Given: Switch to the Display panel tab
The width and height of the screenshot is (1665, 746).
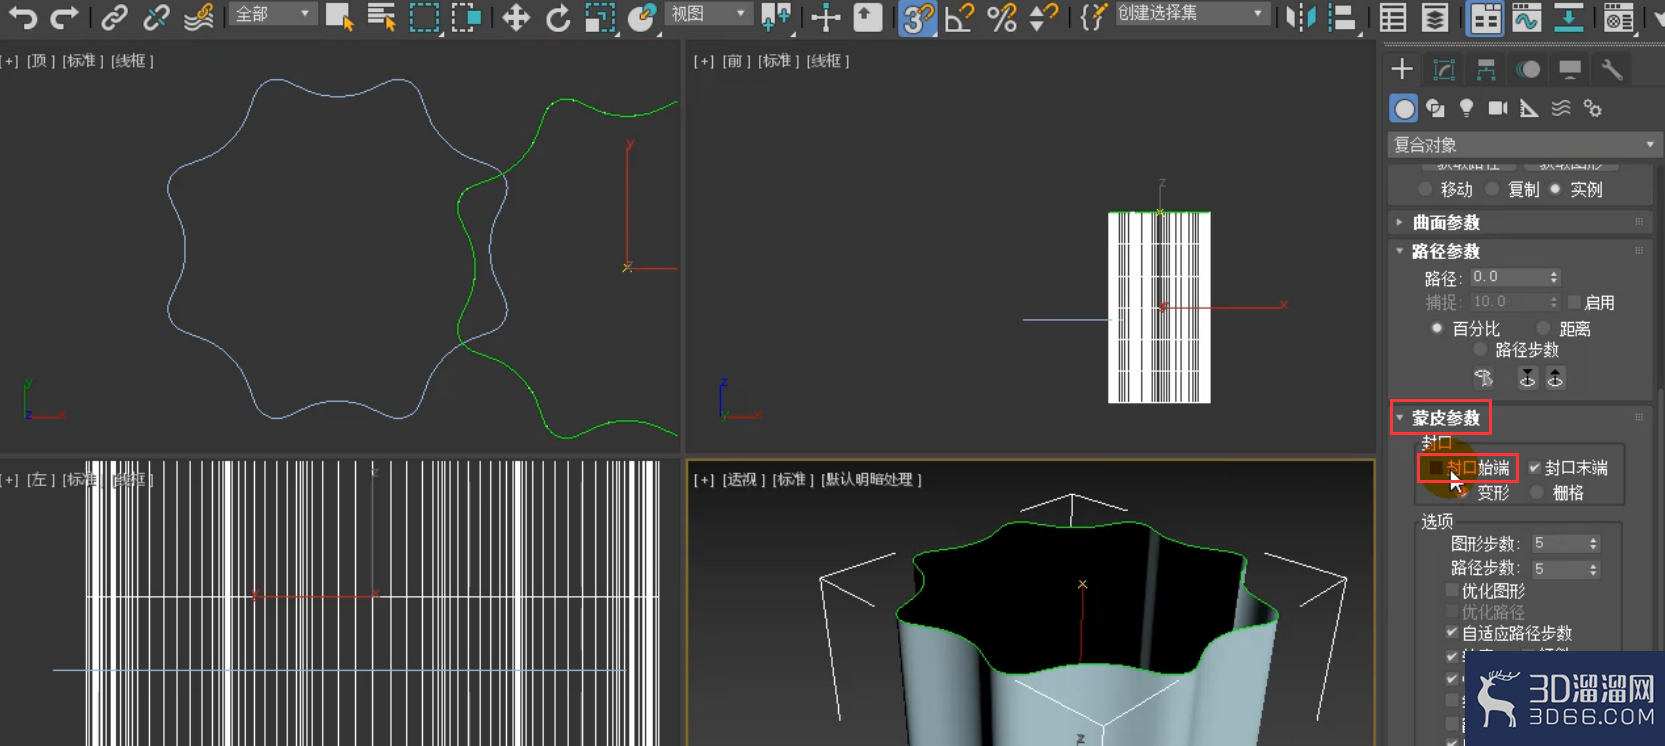Looking at the screenshot, I should (x=1570, y=69).
